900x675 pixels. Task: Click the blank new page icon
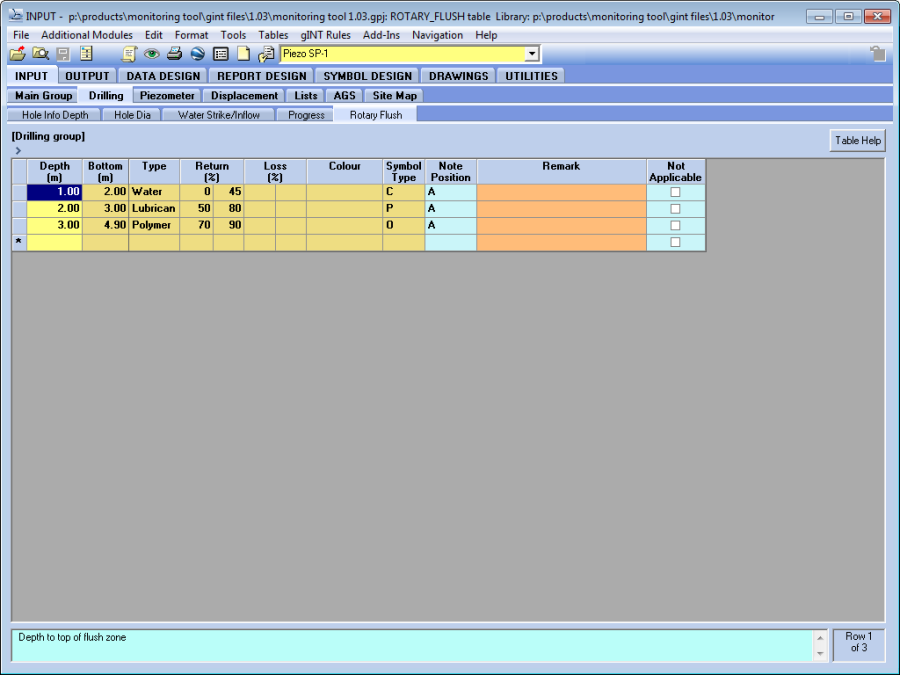243,54
